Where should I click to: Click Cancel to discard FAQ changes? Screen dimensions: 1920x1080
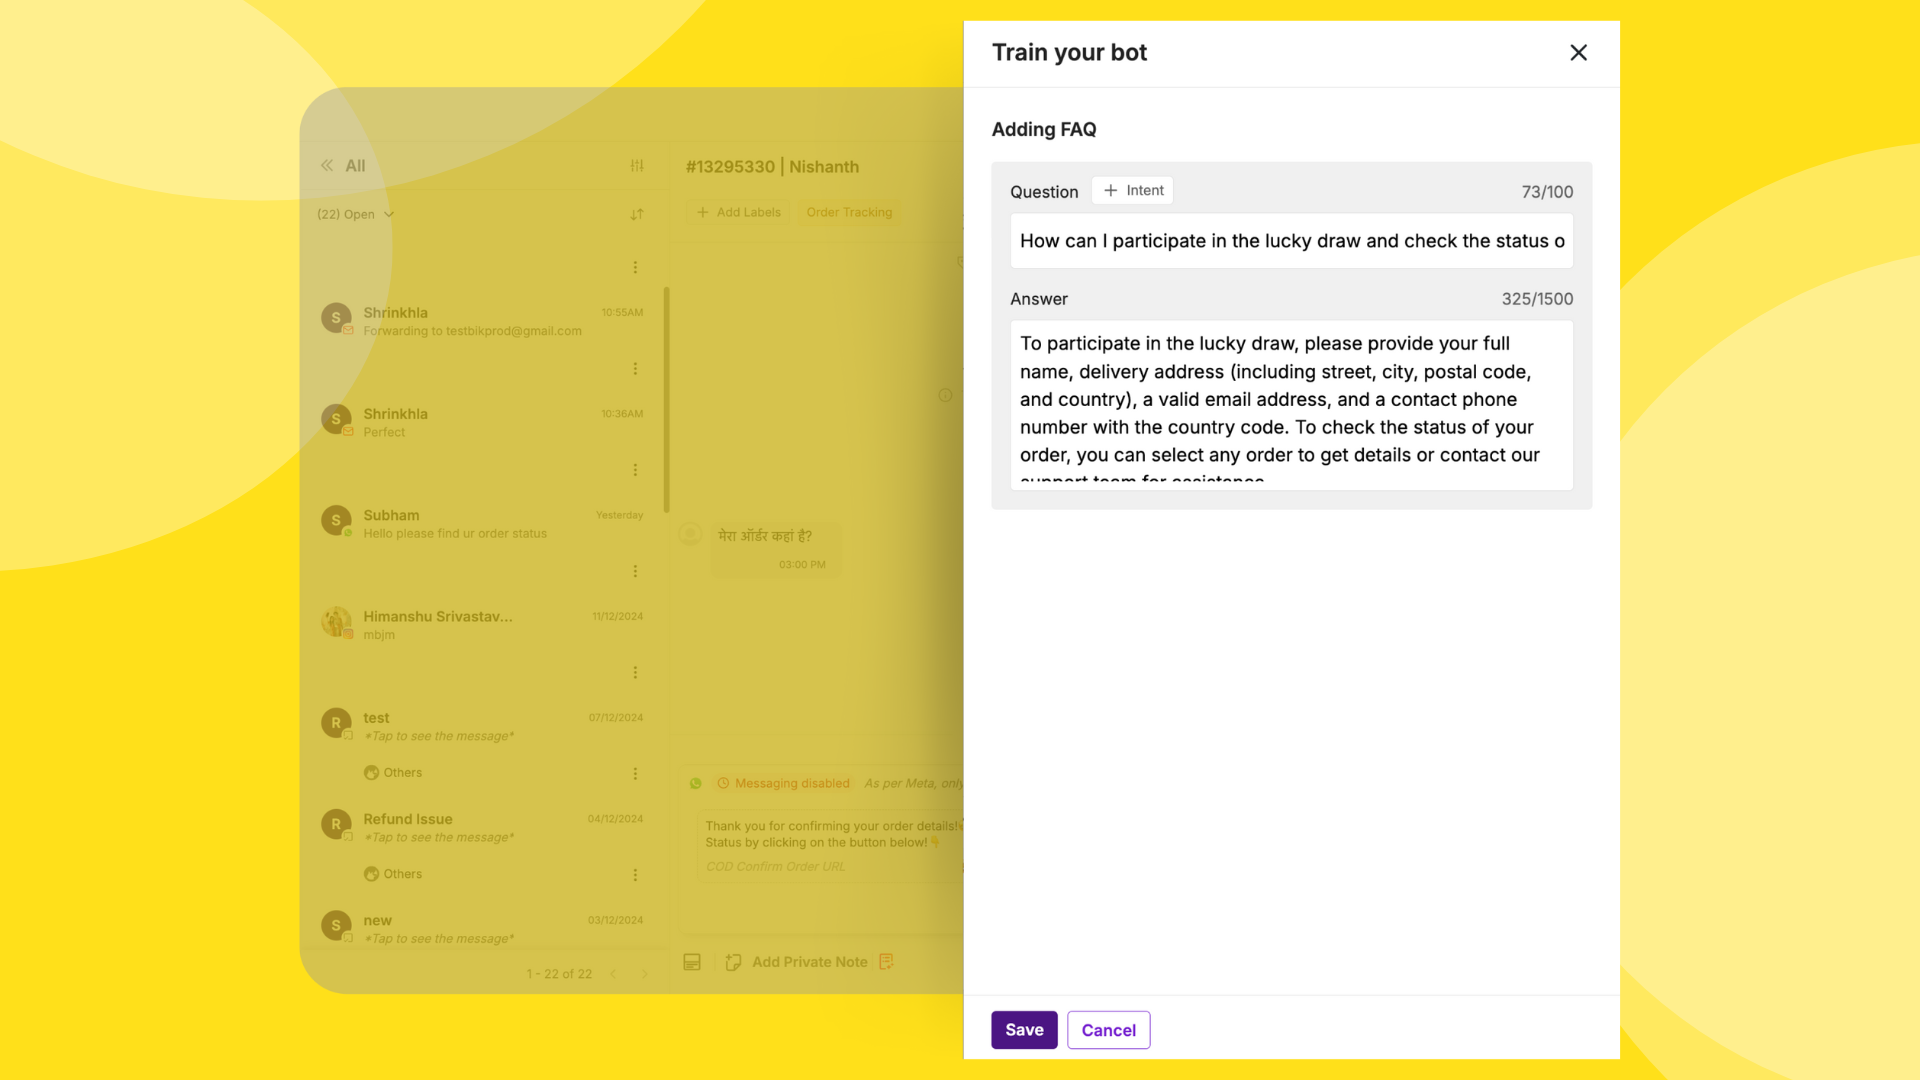[1108, 1029]
